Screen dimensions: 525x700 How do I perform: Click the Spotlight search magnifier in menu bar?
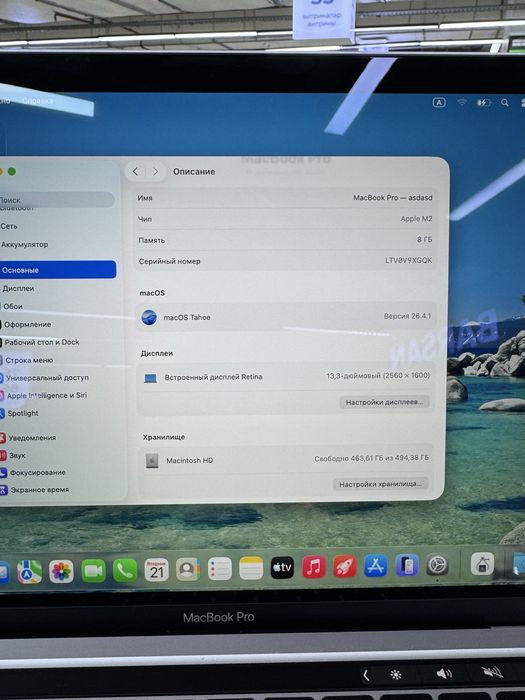coord(504,103)
